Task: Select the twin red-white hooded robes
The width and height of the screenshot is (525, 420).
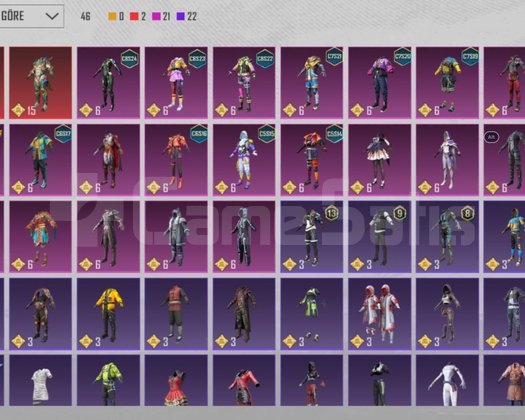Action: click(380, 314)
